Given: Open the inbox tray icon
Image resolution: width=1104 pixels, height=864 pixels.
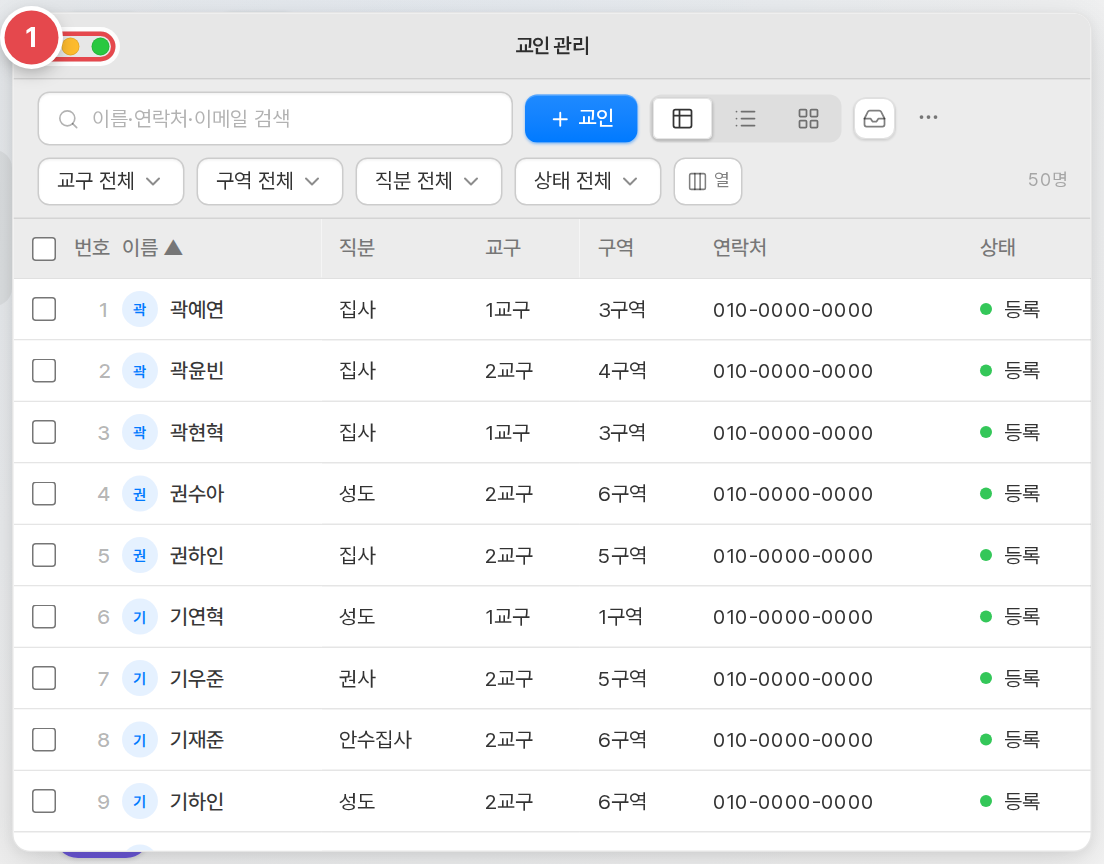Looking at the screenshot, I should pyautogui.click(x=874, y=118).
